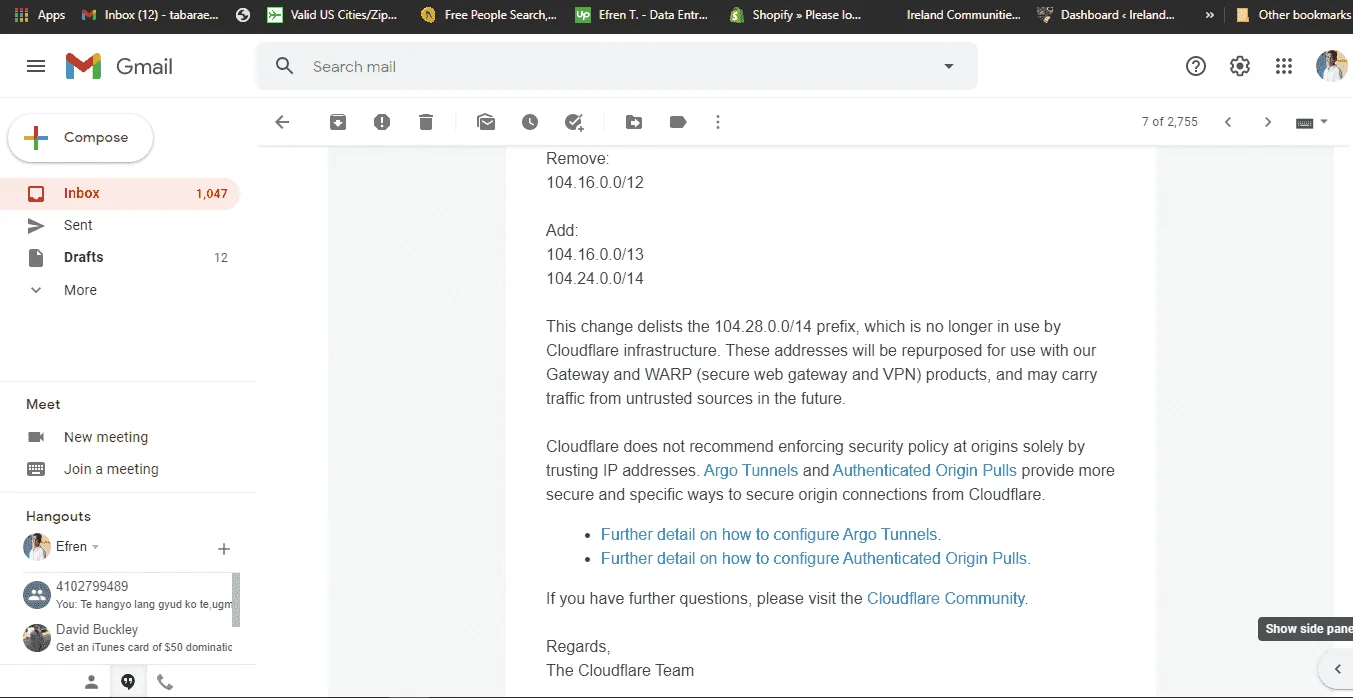Open the Authenticated Origin Pulls link

925,470
